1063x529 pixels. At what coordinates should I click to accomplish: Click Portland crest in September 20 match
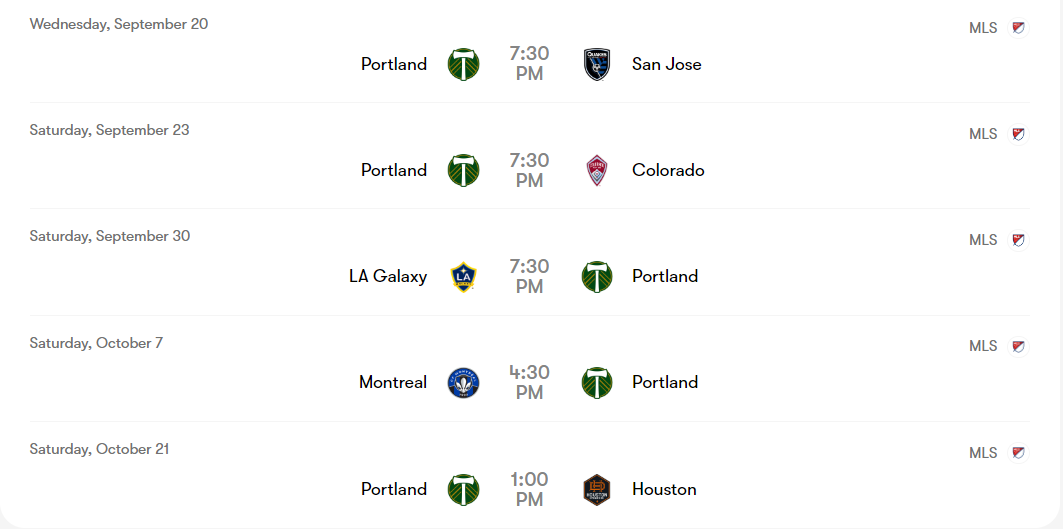[x=463, y=64]
